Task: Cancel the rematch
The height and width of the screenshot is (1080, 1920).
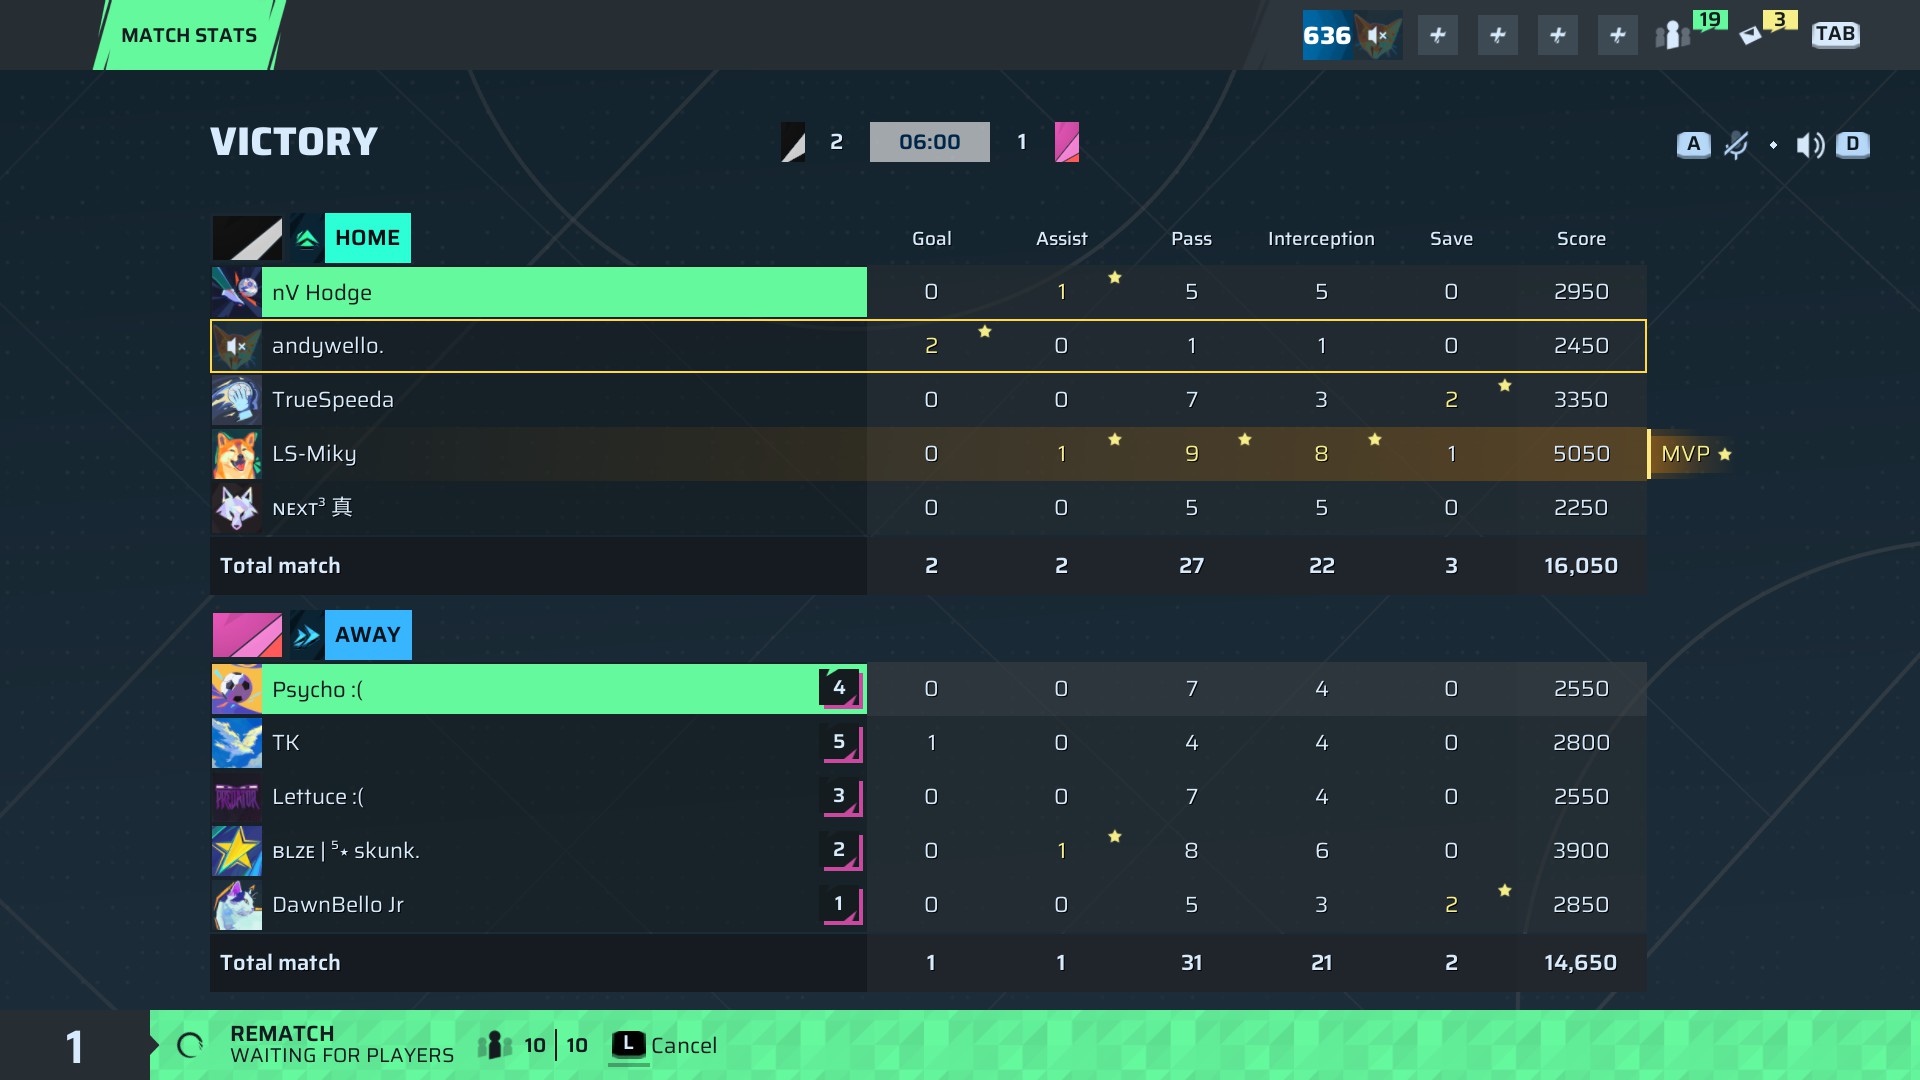Action: (x=684, y=1046)
